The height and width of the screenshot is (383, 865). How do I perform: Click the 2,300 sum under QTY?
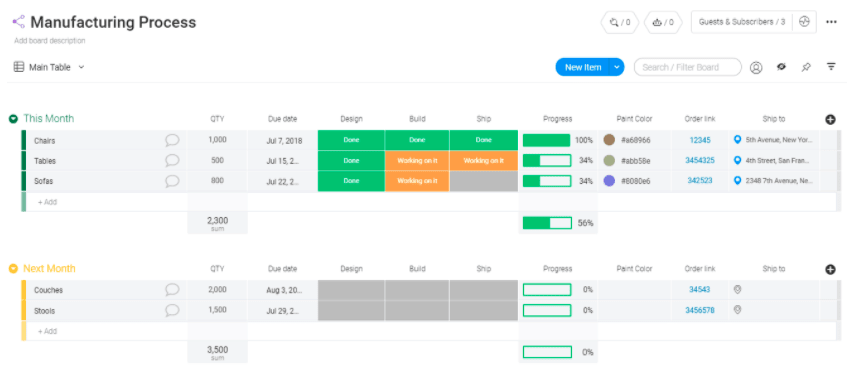point(217,220)
